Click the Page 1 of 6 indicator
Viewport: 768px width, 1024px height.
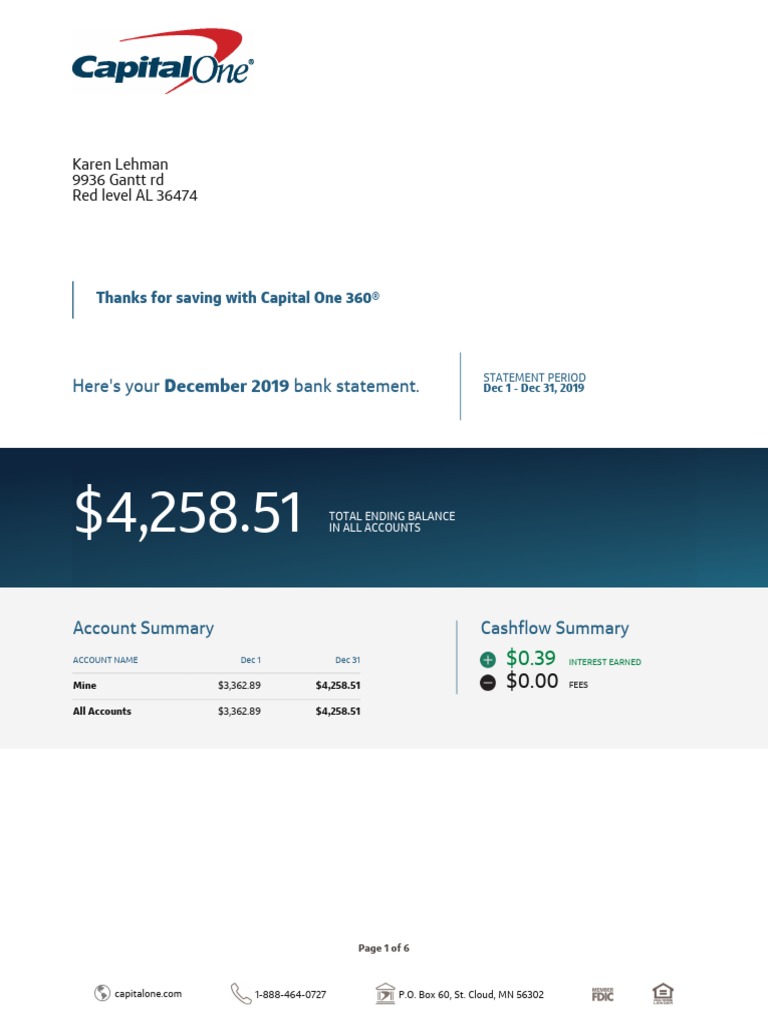coord(384,948)
